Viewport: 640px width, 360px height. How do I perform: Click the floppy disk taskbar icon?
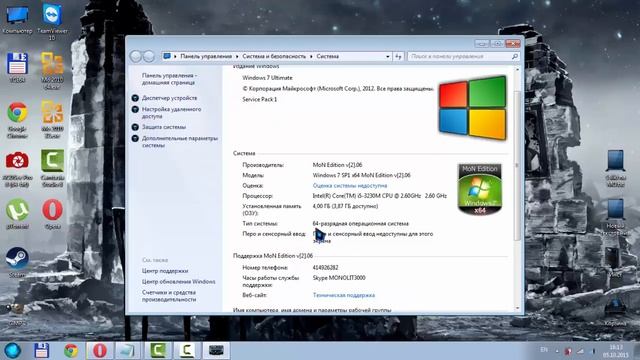42,350
